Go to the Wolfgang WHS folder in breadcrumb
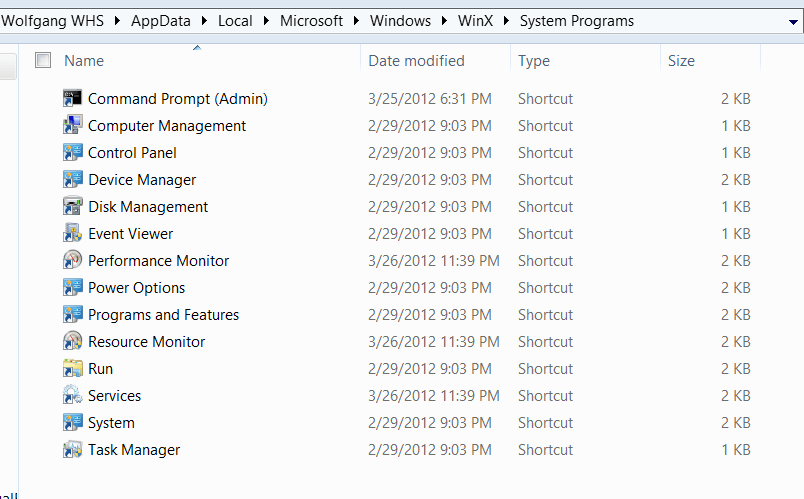804x499 pixels. [x=52, y=21]
